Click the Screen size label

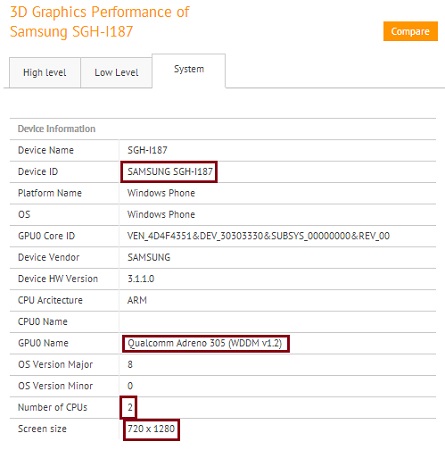tap(42, 429)
